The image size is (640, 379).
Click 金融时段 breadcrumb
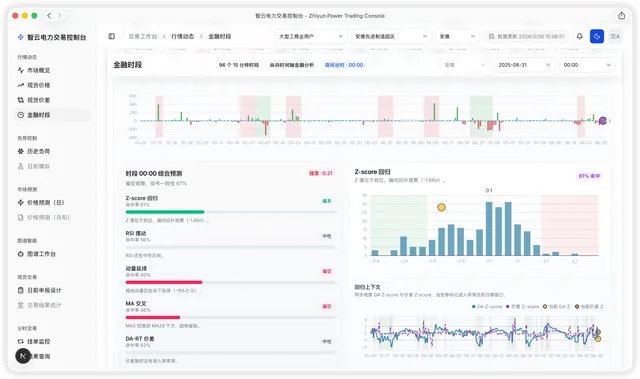pos(220,36)
